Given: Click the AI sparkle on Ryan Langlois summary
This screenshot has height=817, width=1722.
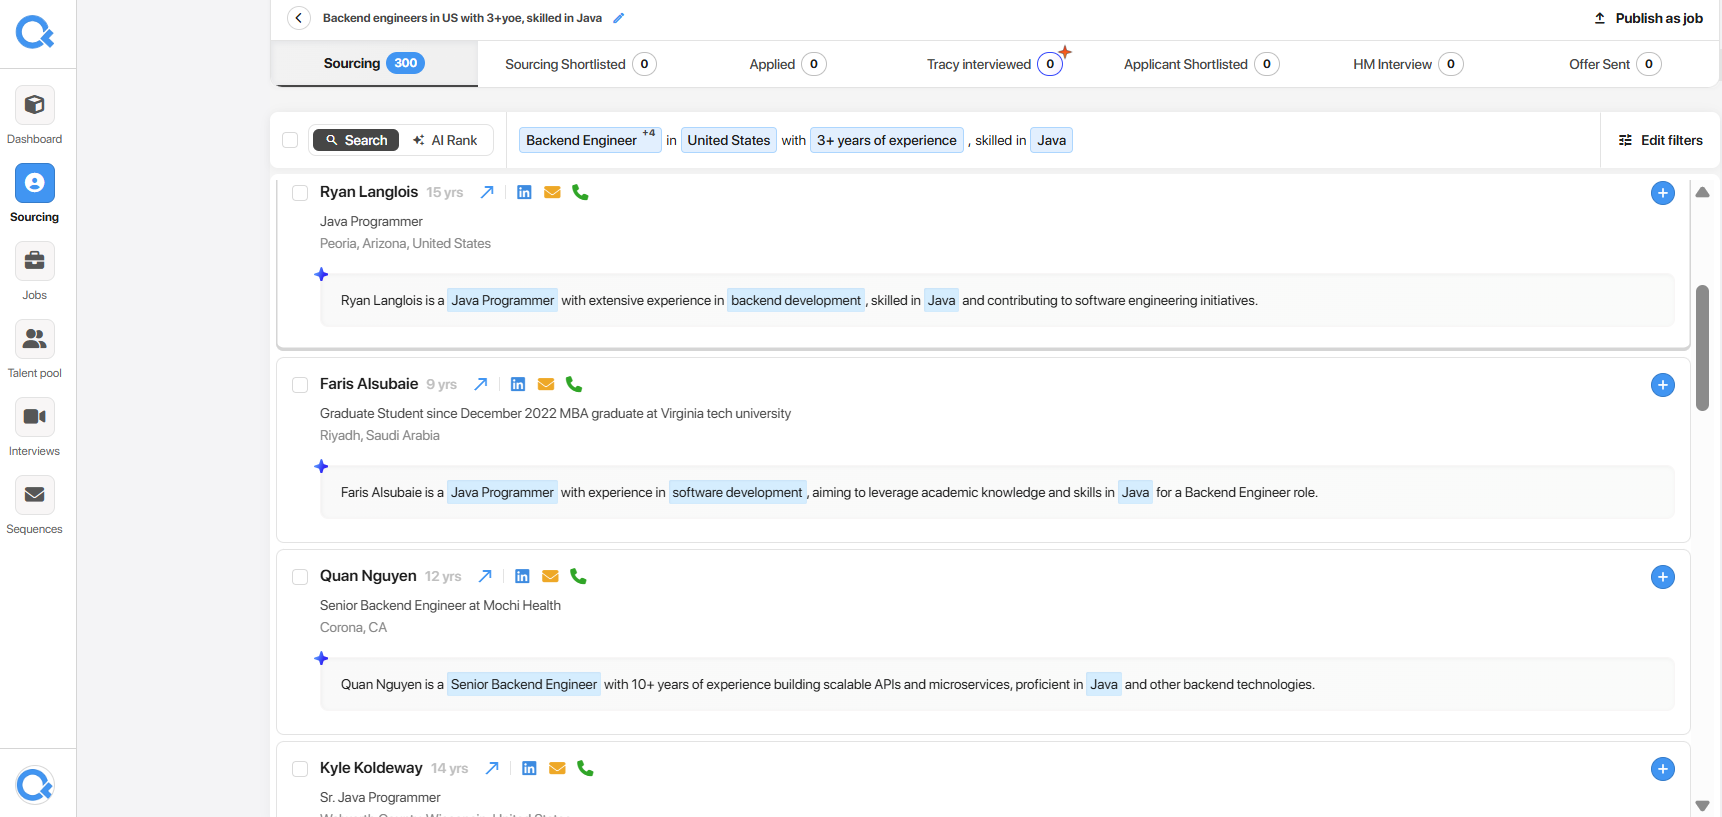Looking at the screenshot, I should (x=321, y=274).
